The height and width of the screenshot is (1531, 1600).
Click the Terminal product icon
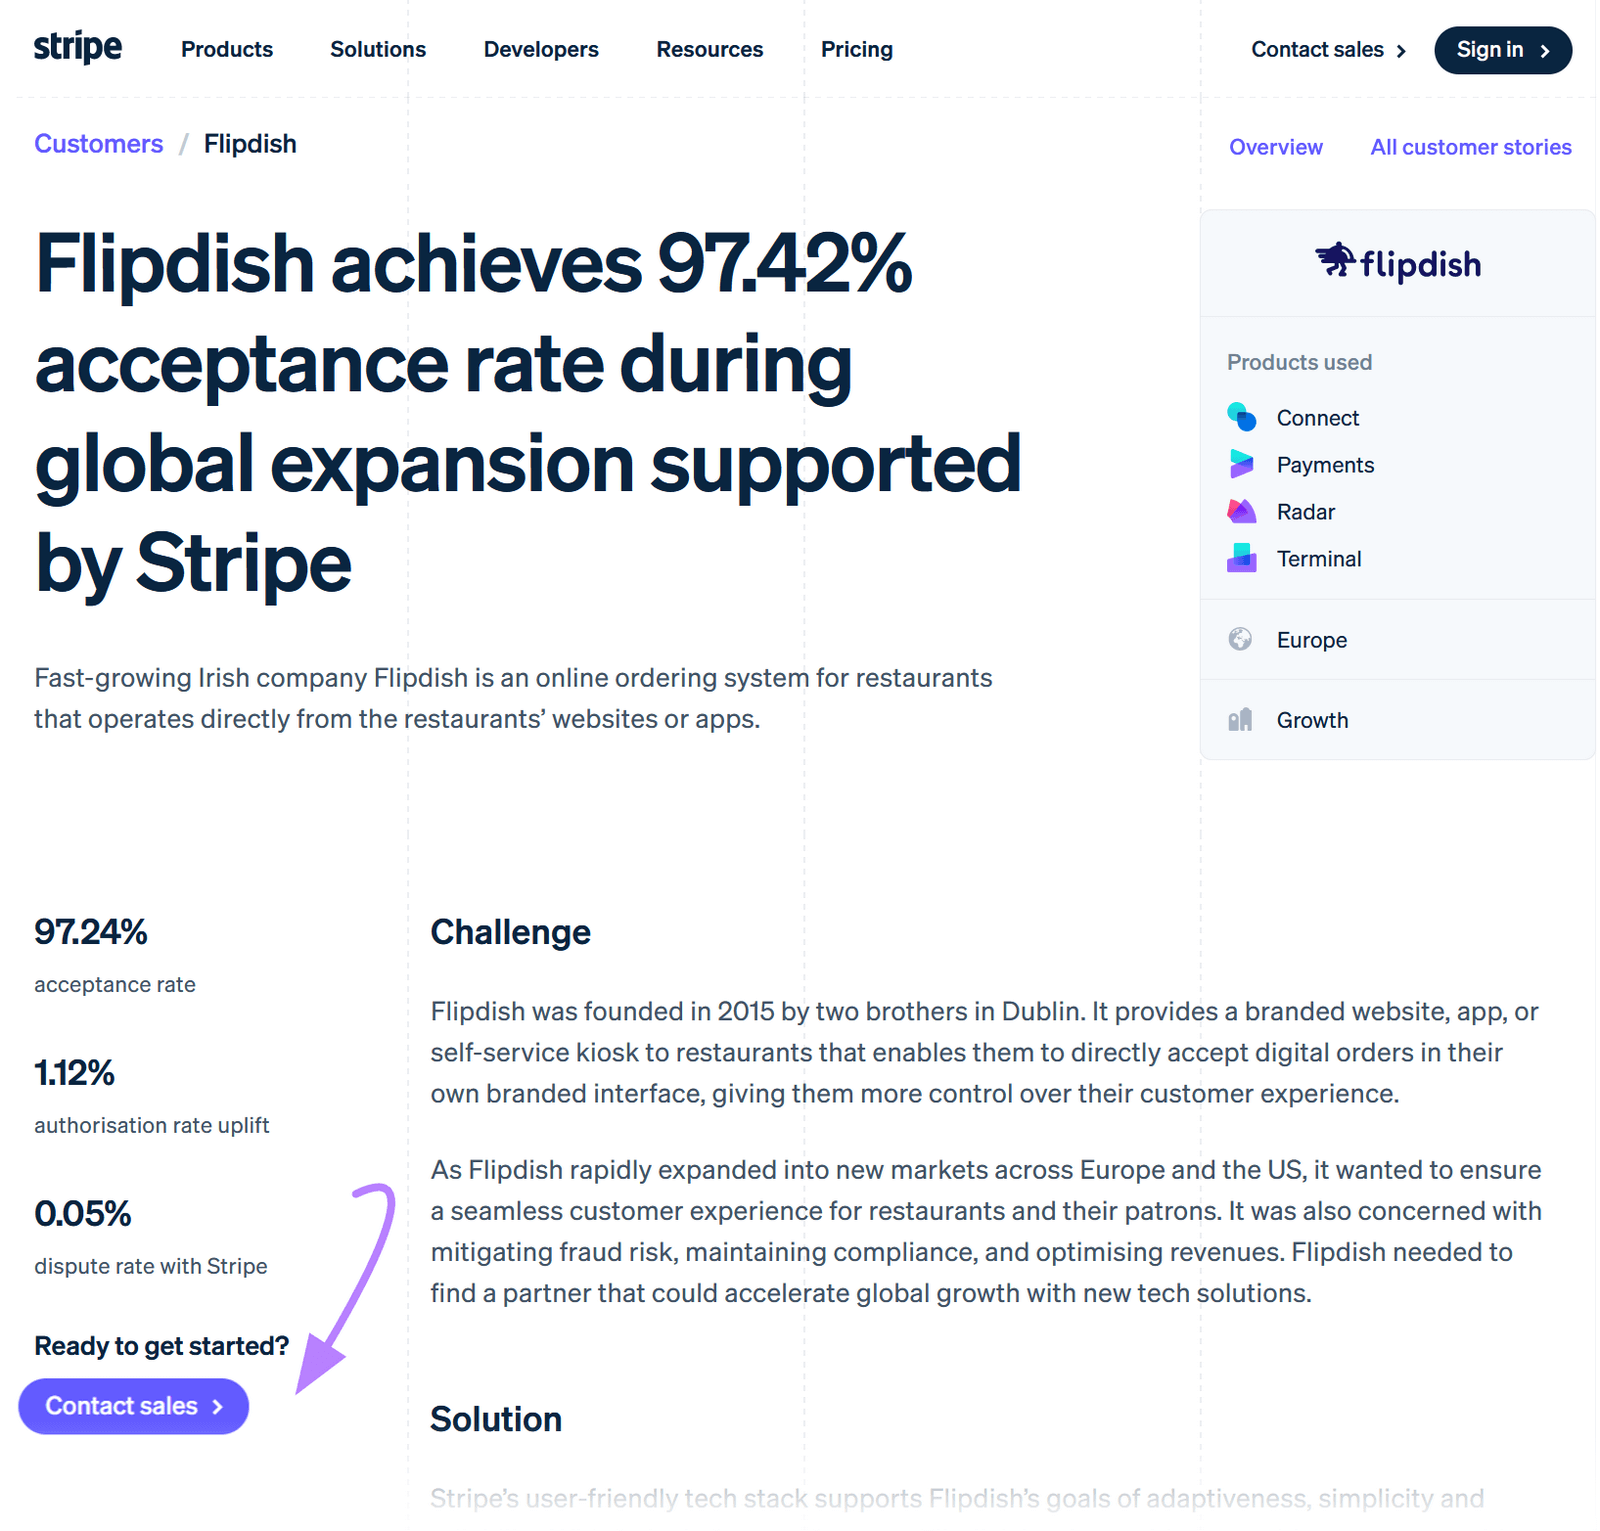[1240, 558]
